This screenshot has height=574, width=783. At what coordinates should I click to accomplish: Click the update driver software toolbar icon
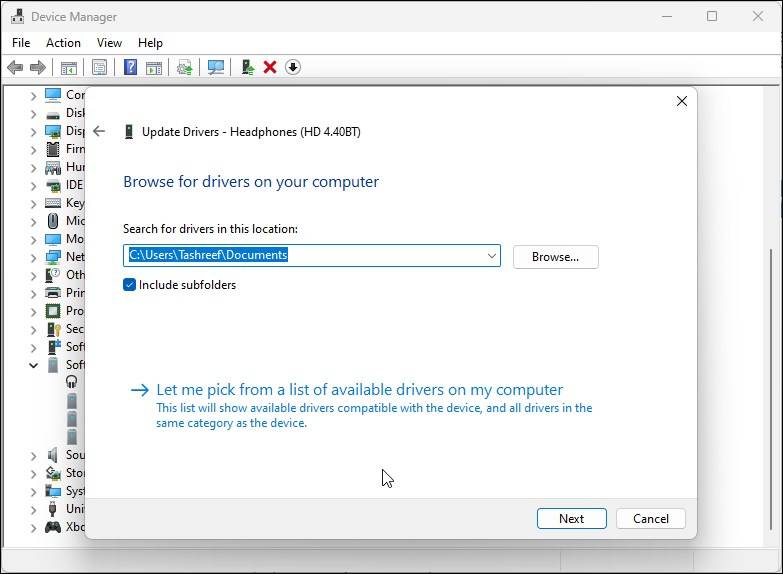click(x=185, y=67)
